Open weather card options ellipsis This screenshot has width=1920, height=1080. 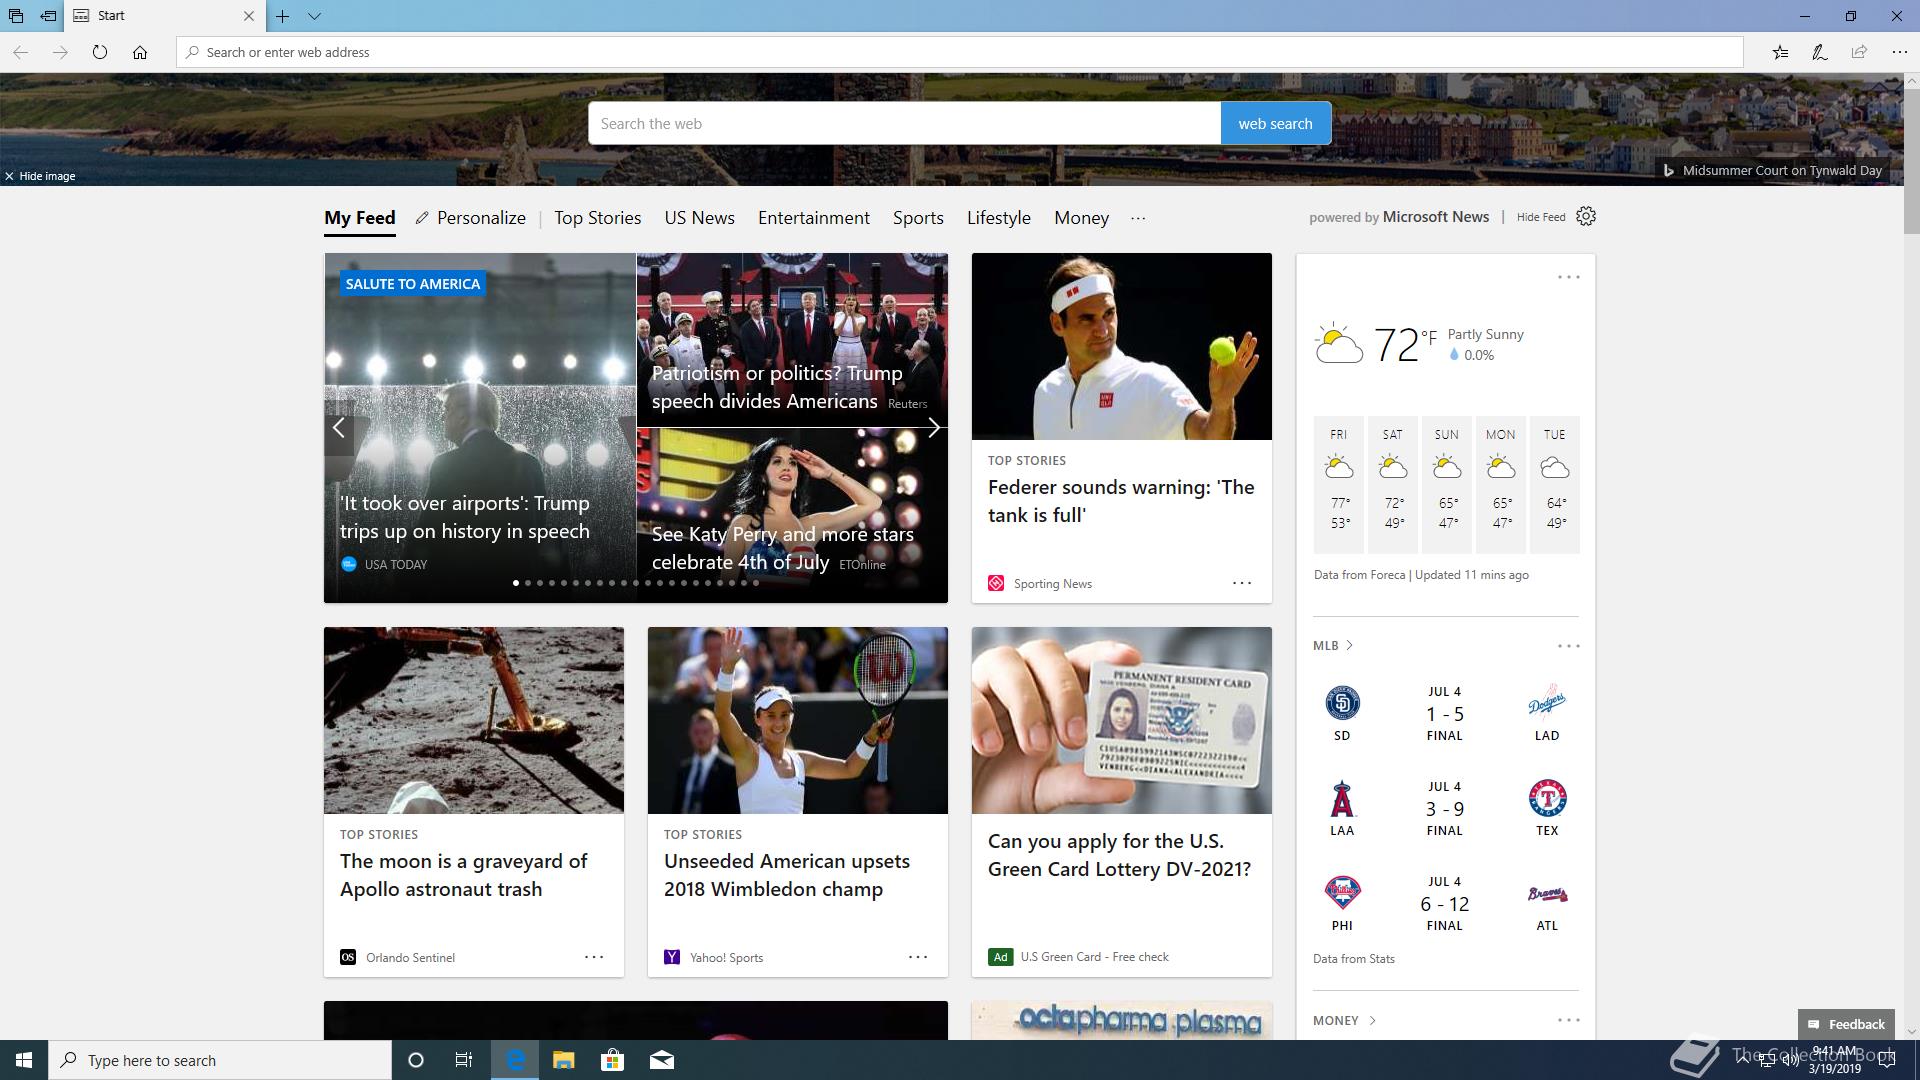tap(1569, 277)
